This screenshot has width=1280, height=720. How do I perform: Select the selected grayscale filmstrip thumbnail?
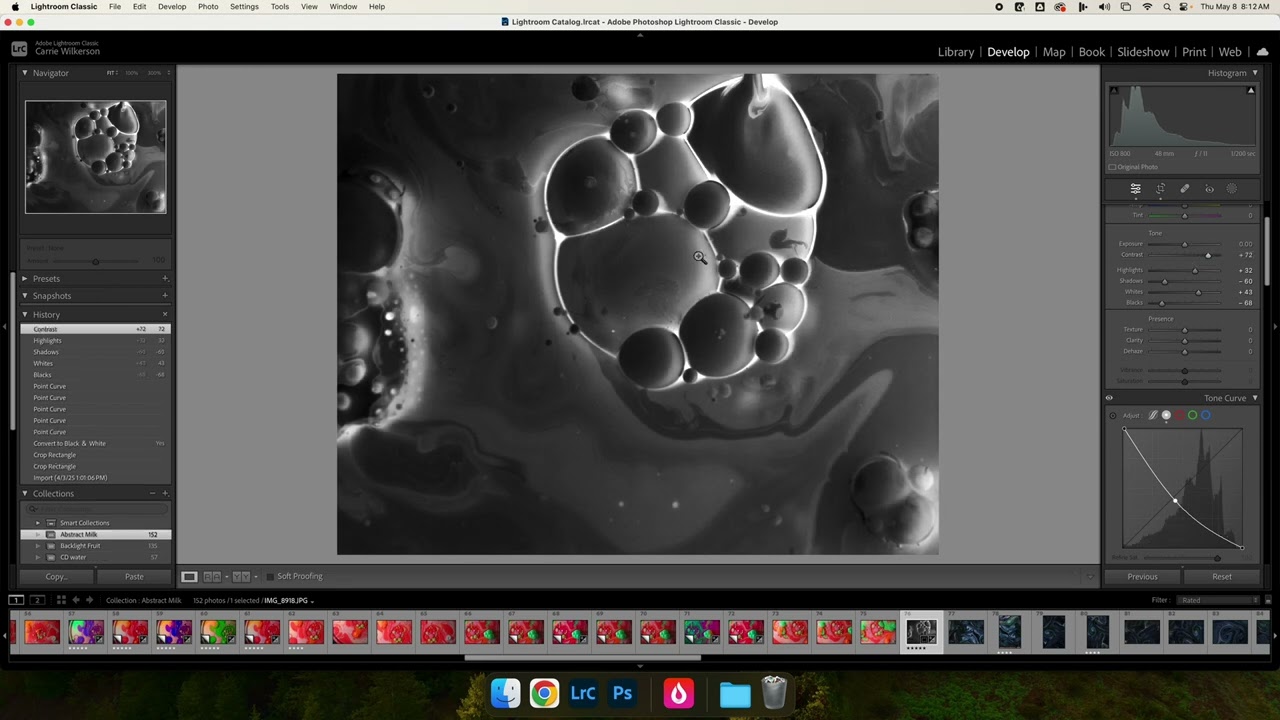(921, 632)
